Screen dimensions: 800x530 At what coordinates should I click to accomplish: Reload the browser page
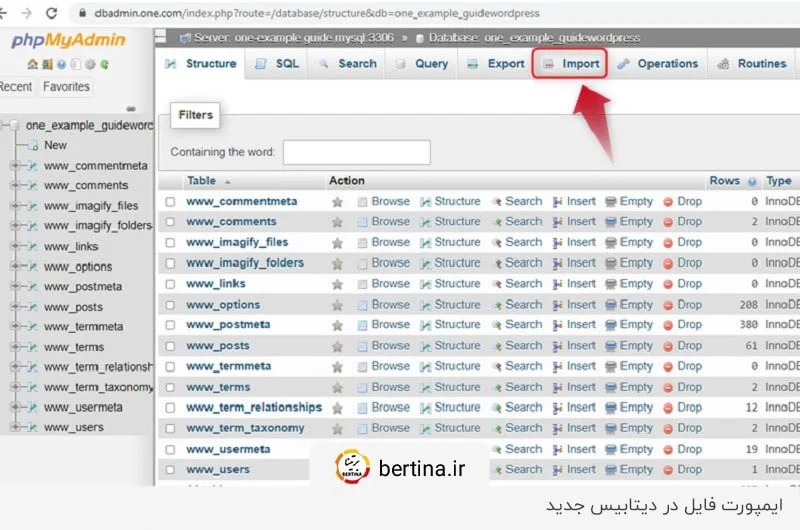52,13
